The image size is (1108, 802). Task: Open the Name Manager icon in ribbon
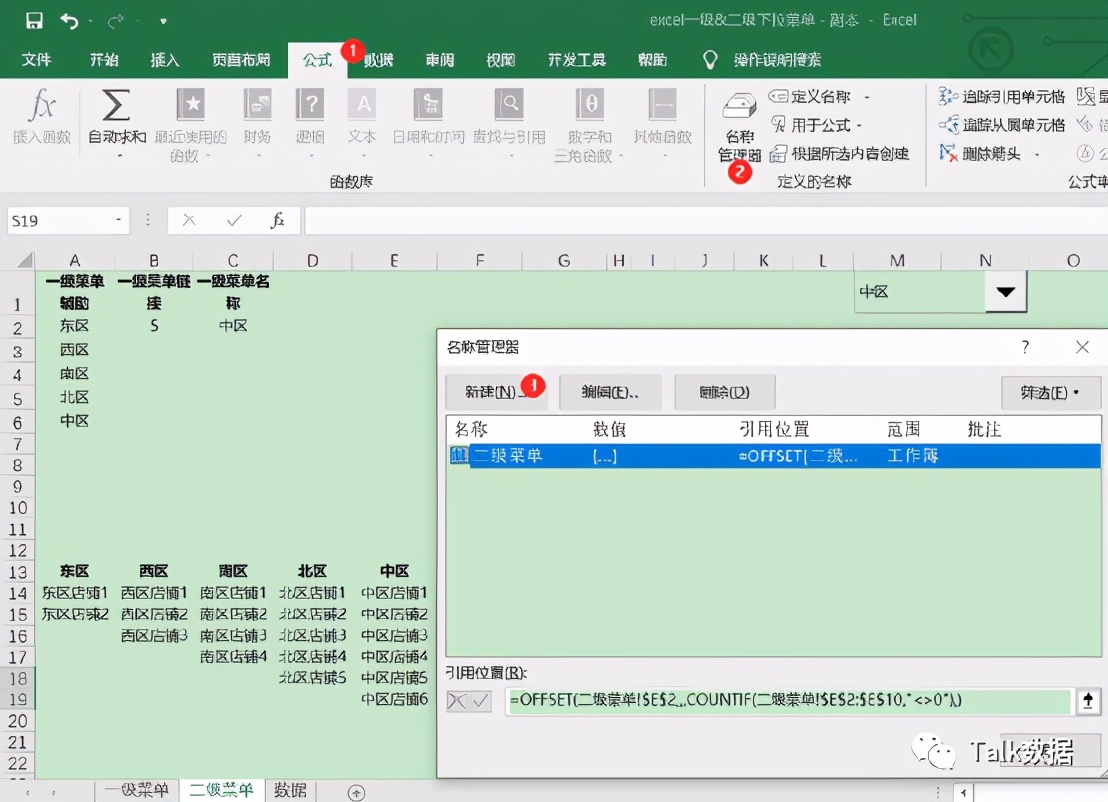tap(739, 108)
